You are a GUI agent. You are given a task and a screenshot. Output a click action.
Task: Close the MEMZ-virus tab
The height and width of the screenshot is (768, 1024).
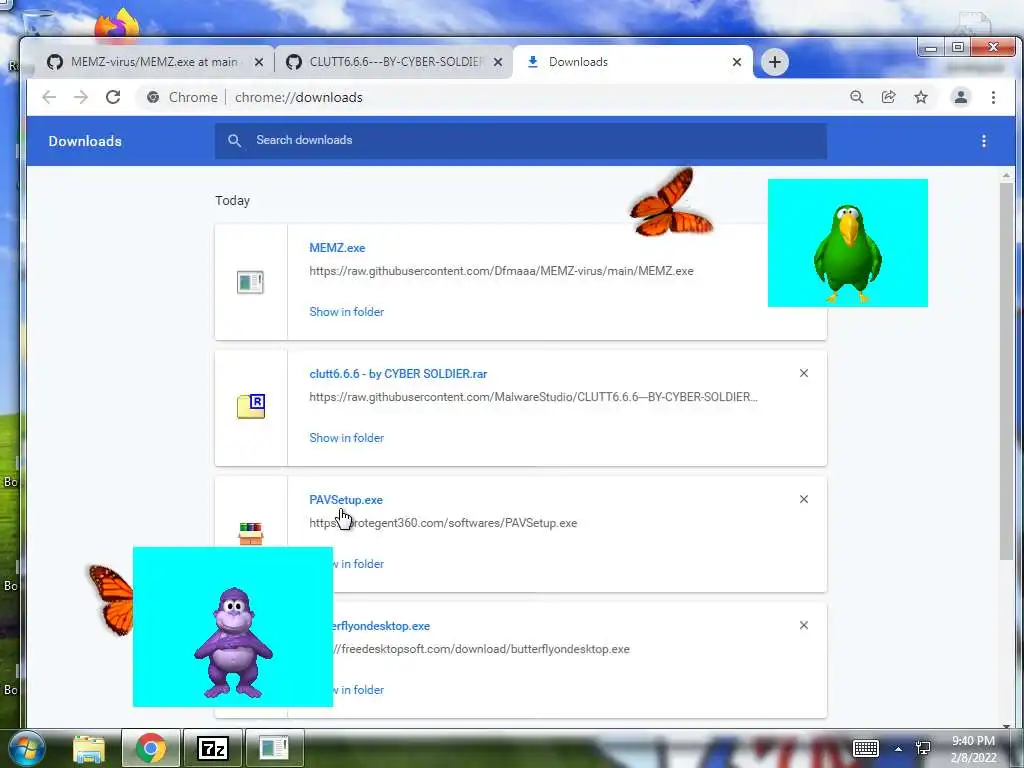click(x=259, y=62)
